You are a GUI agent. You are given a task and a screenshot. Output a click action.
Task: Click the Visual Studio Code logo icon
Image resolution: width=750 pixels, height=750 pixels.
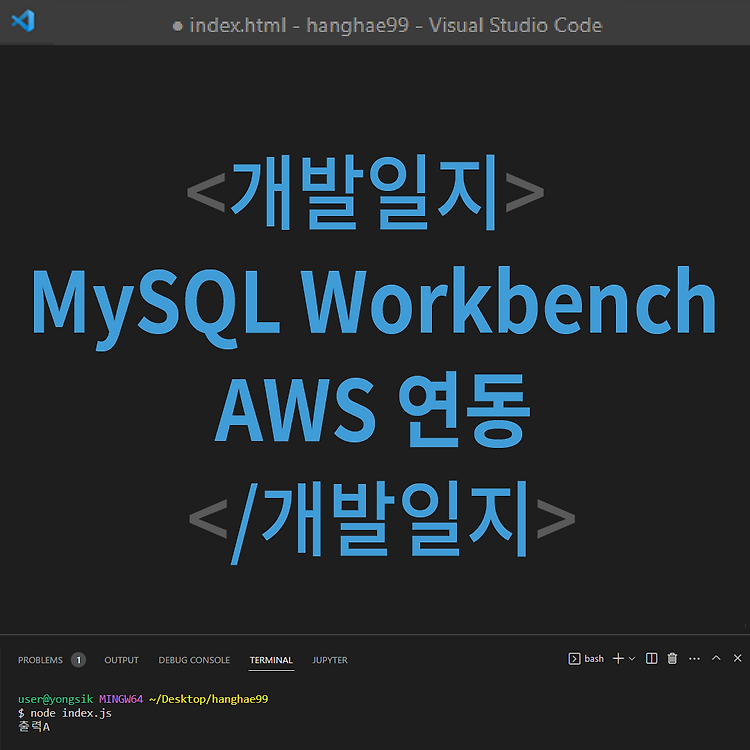23,21
